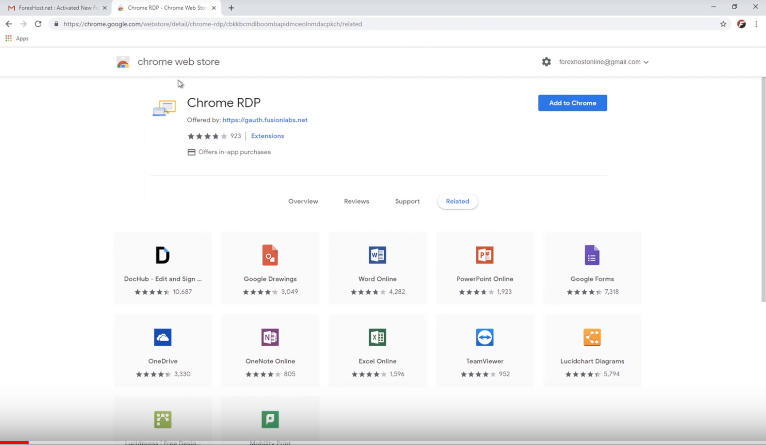
Task: Click the DocHub - Edit and Sign title
Action: click(163, 279)
